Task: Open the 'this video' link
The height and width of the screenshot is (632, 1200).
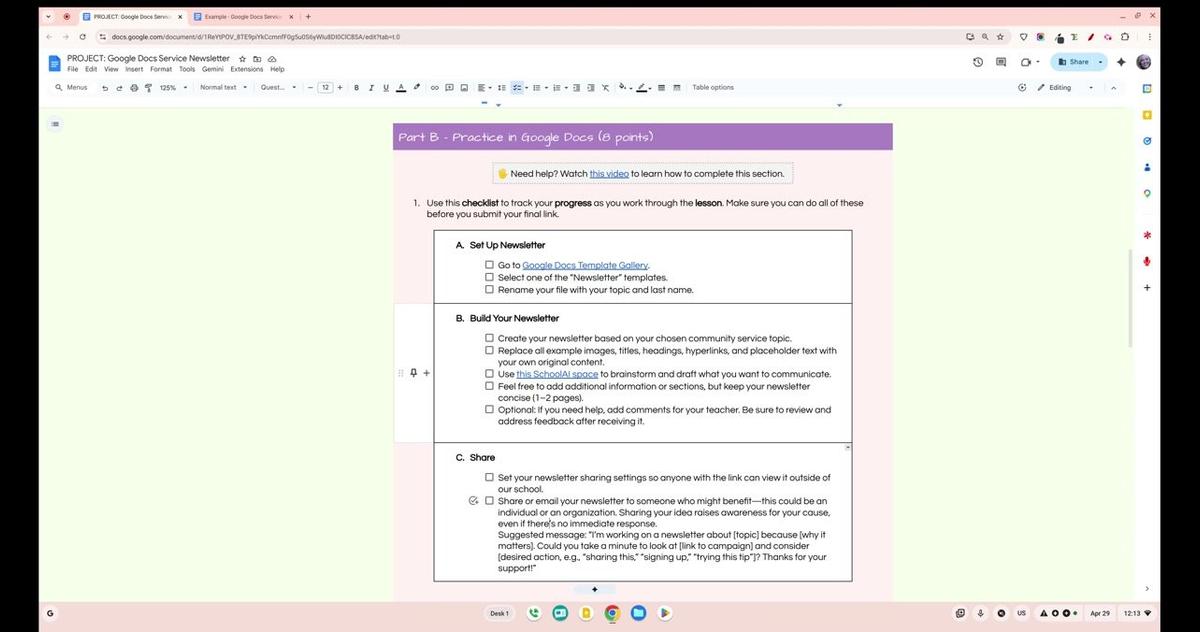Action: coord(609,174)
